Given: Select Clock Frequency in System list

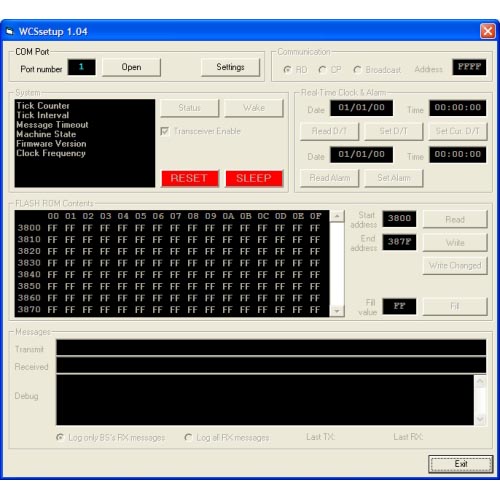Looking at the screenshot, I should [51, 153].
